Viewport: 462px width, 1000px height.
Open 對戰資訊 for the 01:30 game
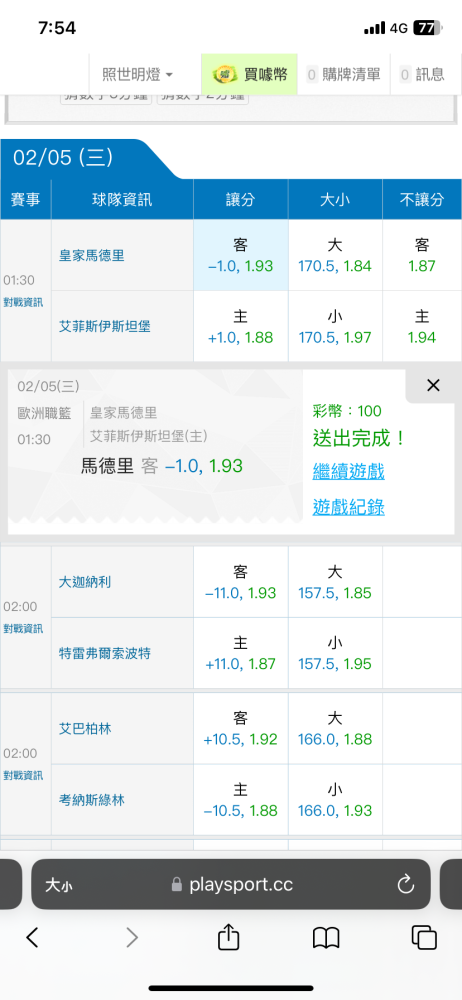24,302
